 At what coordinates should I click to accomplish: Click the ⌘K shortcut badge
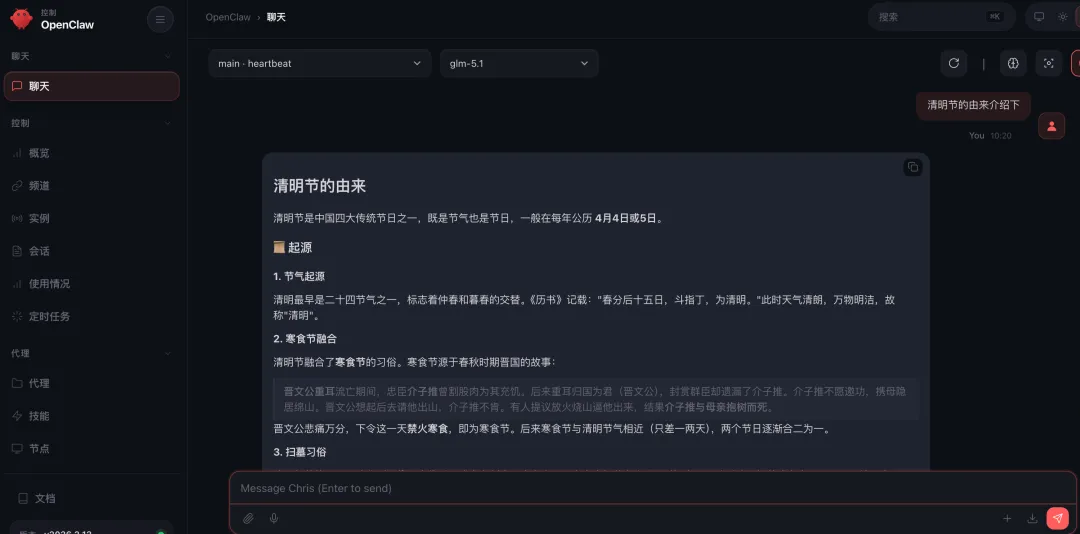995,17
